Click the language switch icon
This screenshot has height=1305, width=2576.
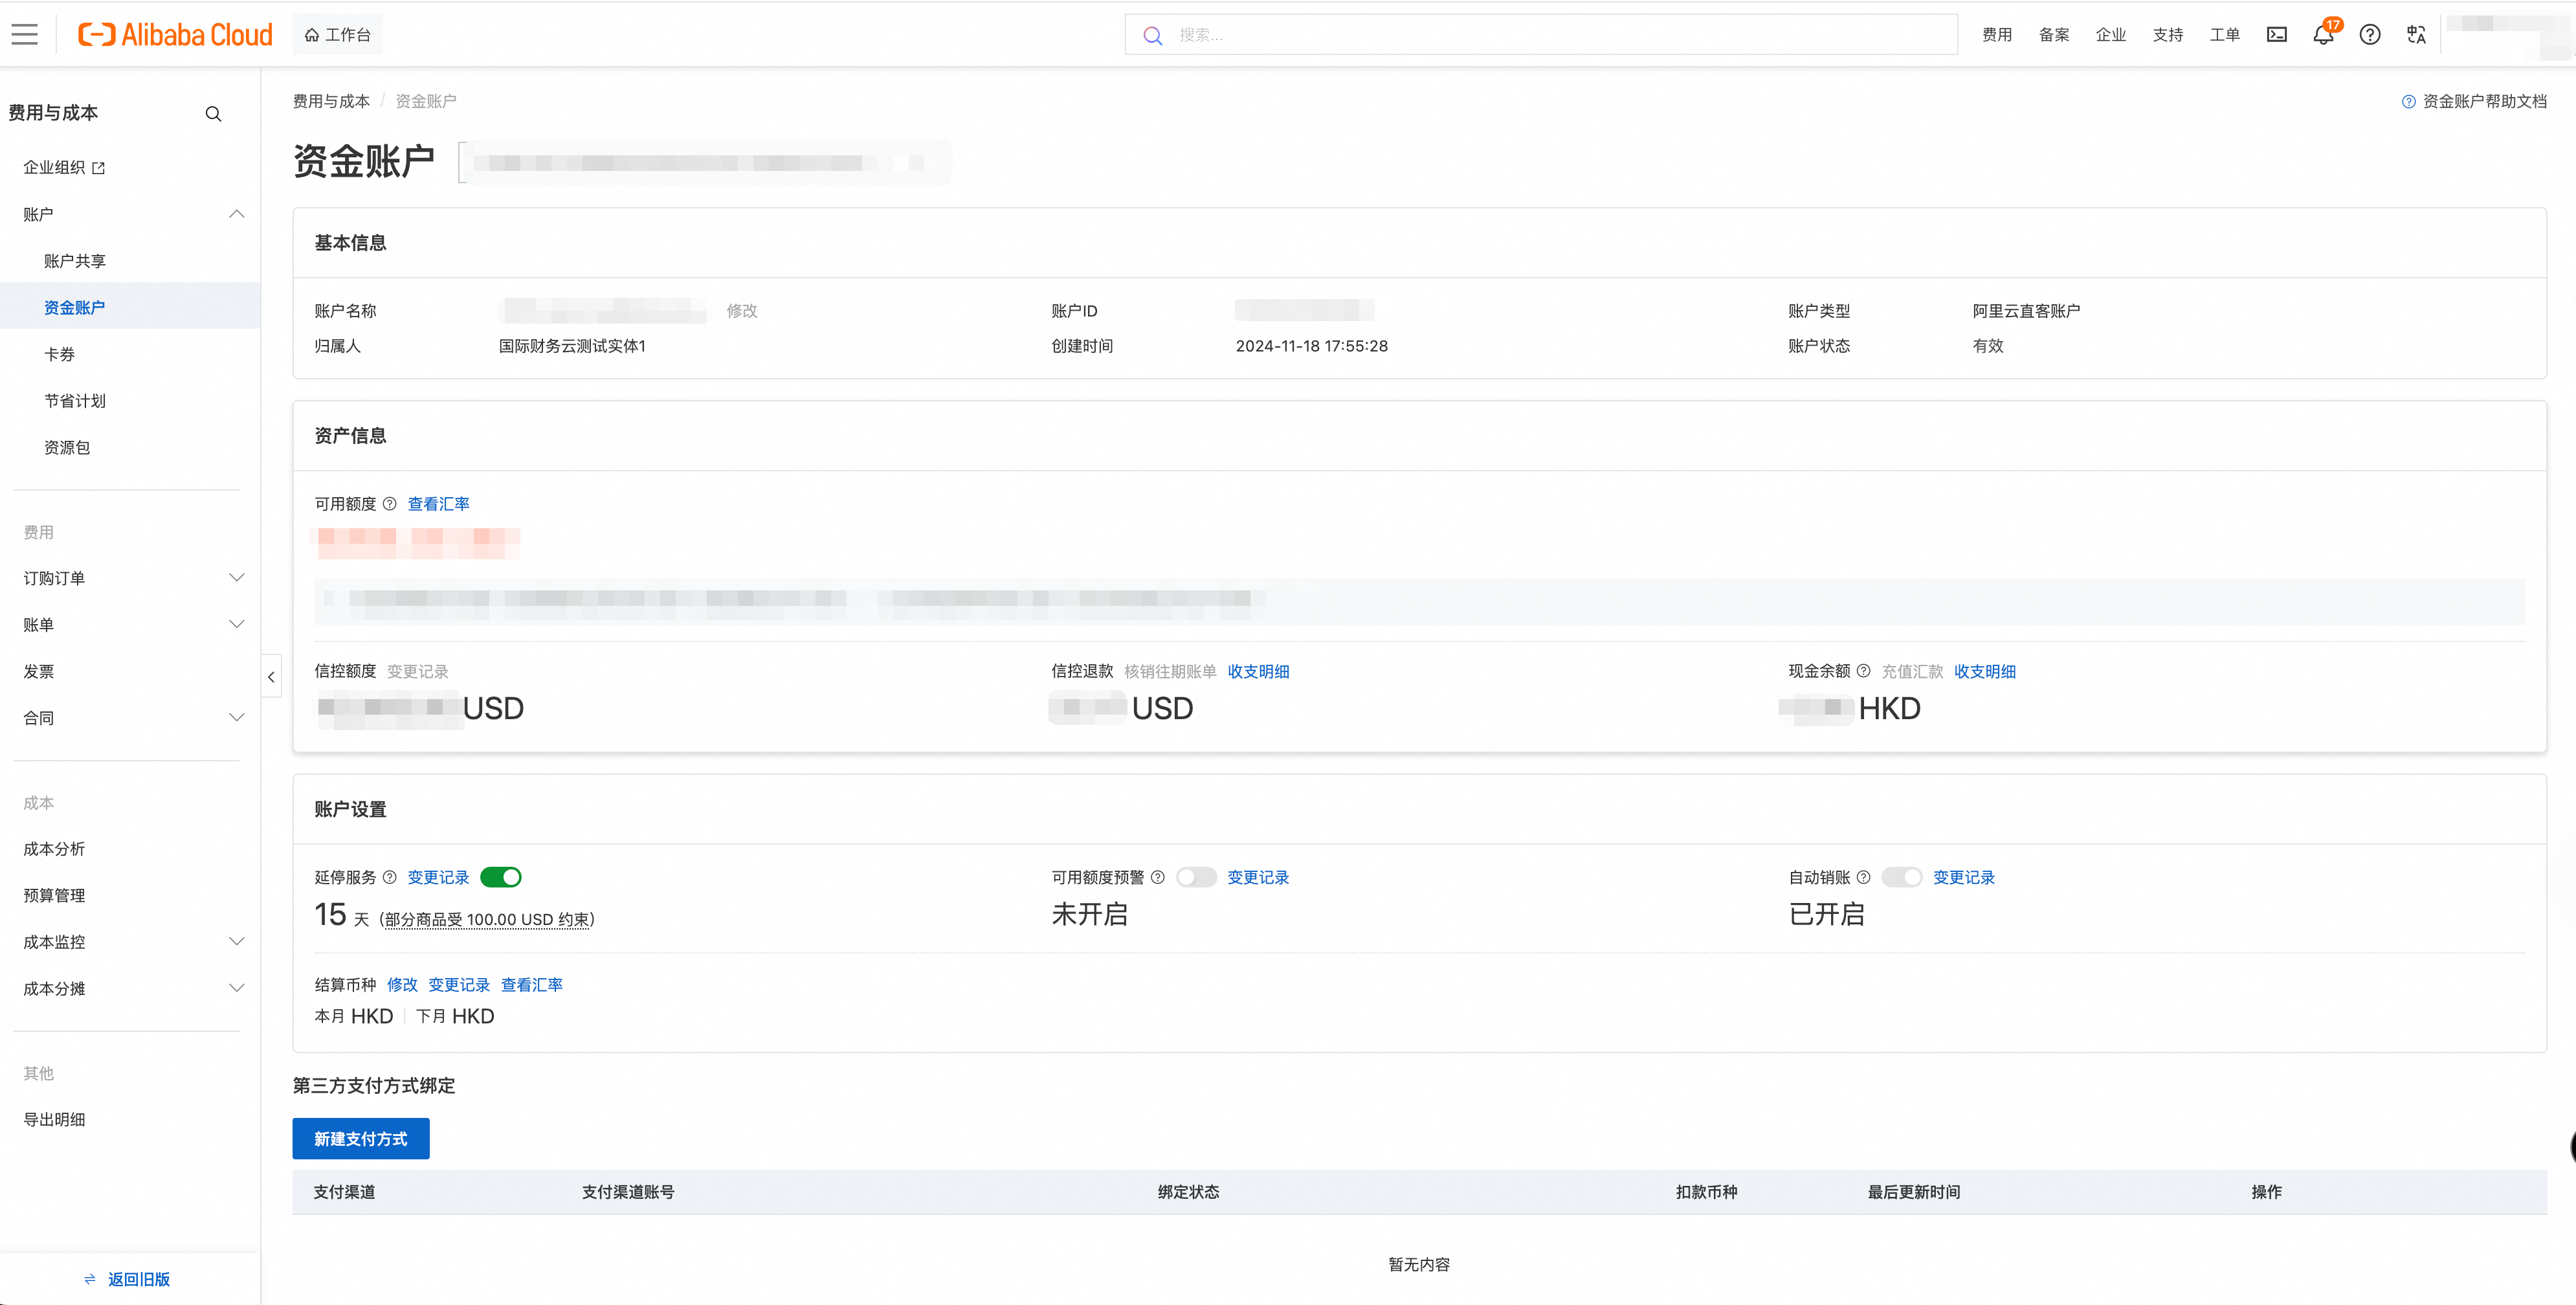pos(2416,35)
